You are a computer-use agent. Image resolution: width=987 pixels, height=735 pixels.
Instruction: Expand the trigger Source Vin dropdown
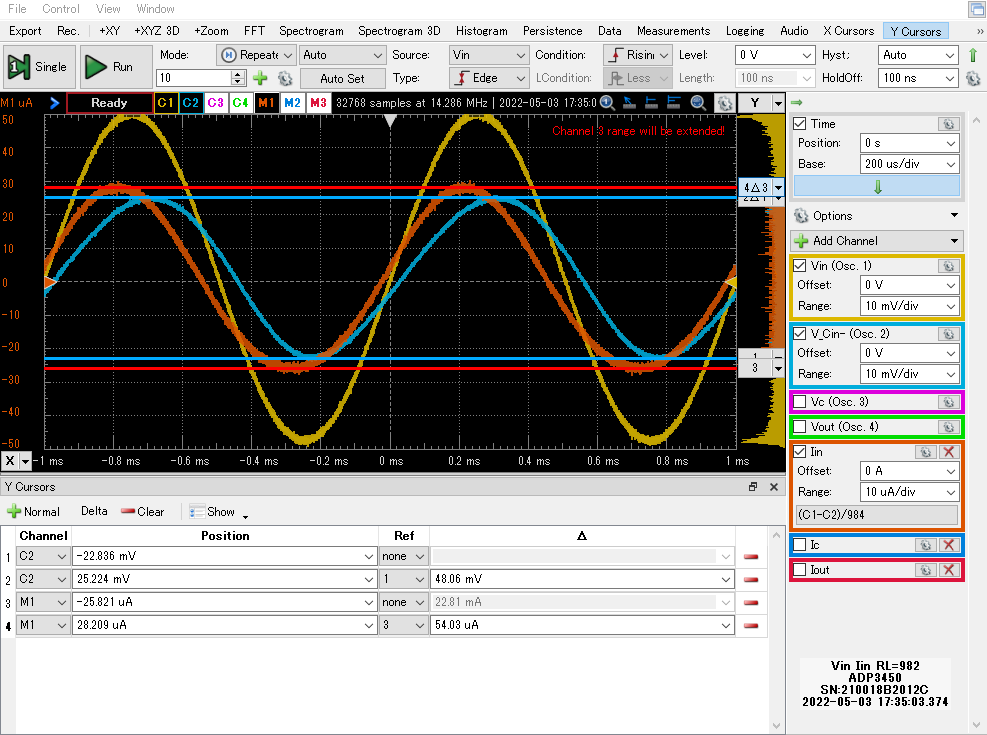[x=488, y=55]
